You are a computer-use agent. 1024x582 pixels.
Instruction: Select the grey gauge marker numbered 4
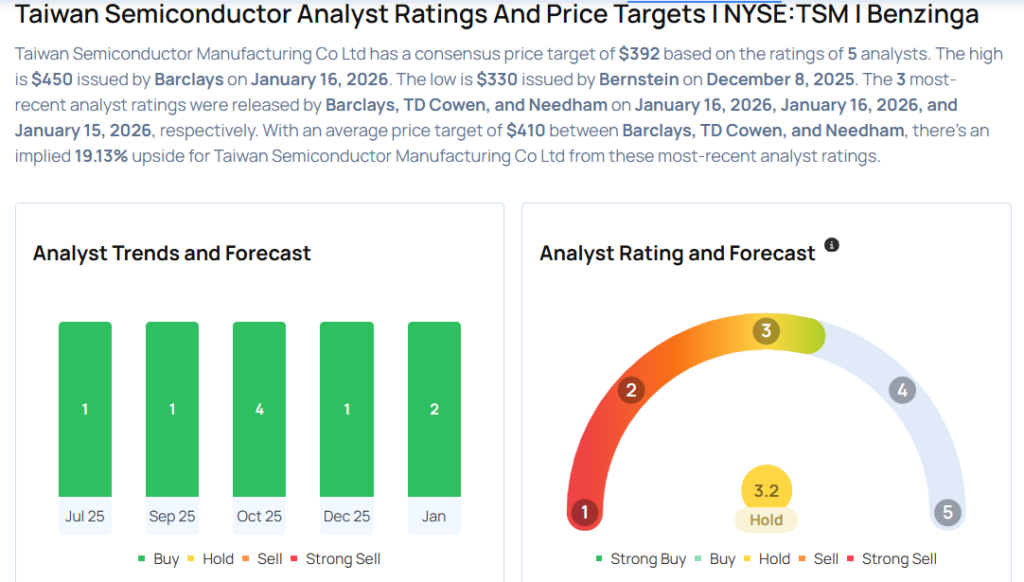tap(902, 390)
